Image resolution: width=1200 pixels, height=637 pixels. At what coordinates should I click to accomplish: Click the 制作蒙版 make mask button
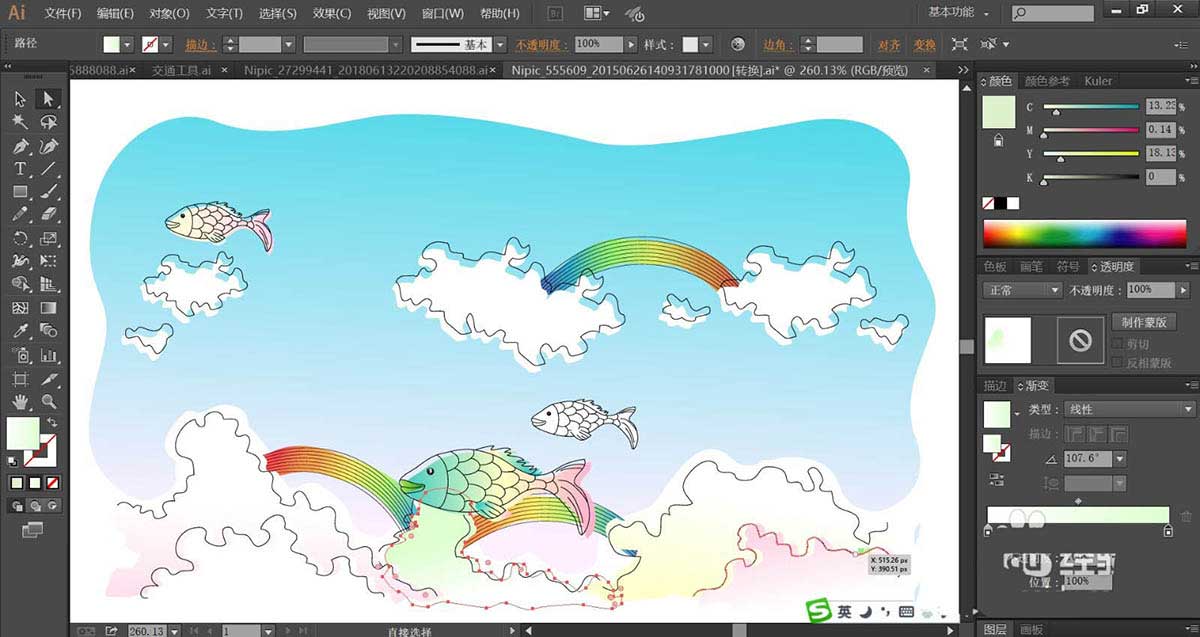coord(1143,322)
